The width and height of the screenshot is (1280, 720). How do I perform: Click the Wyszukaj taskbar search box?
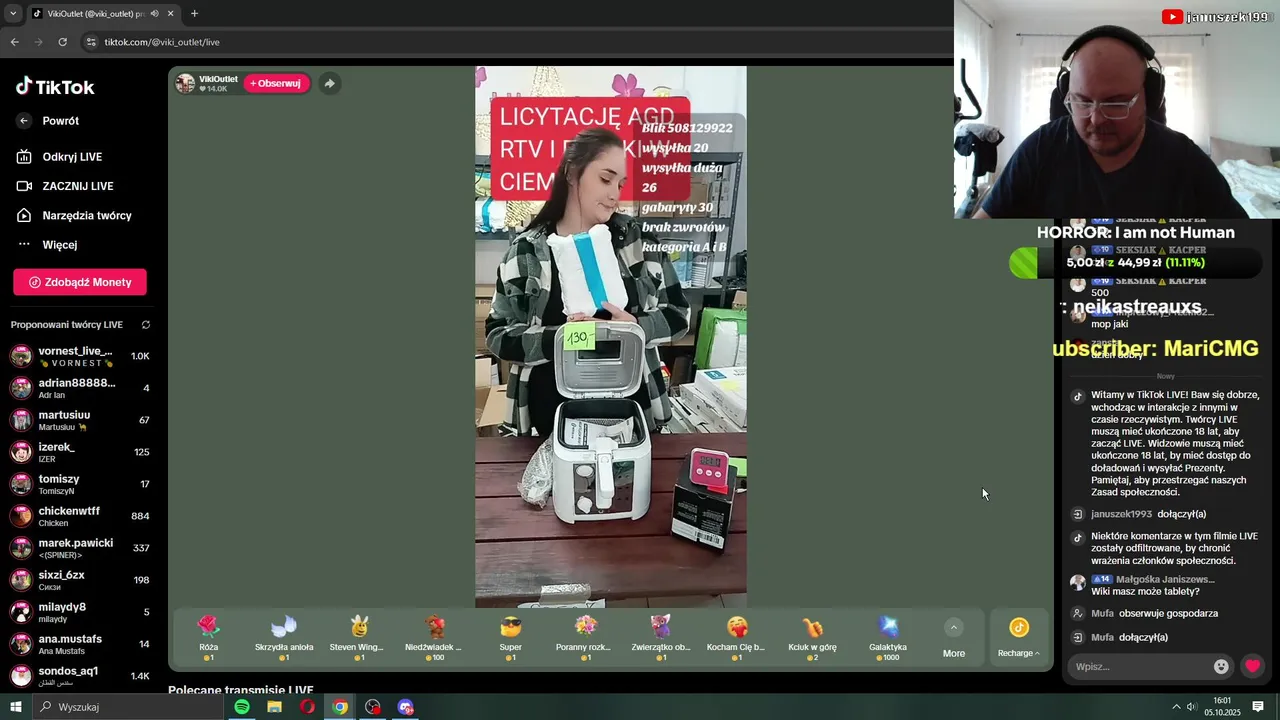[128, 707]
